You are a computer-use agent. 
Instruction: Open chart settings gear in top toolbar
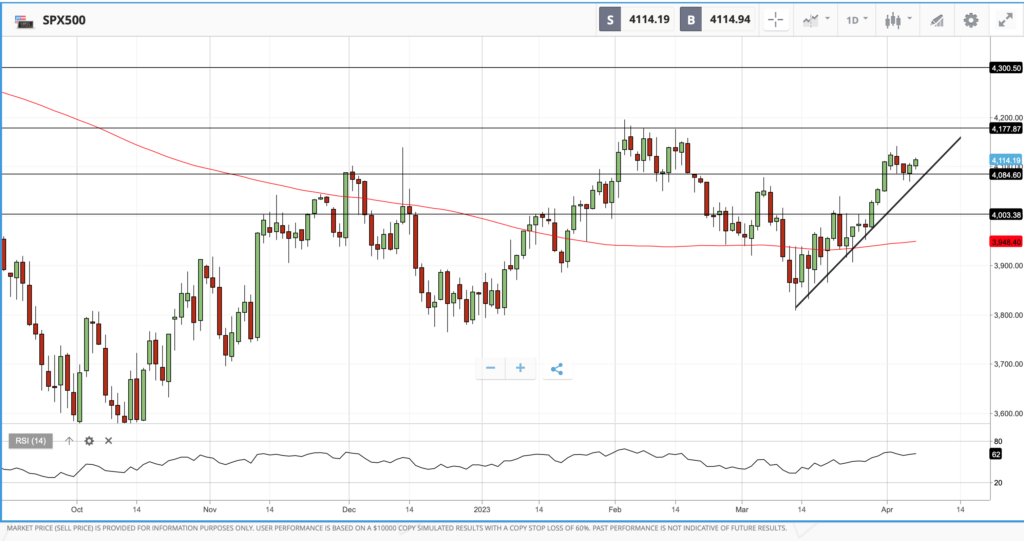point(970,19)
